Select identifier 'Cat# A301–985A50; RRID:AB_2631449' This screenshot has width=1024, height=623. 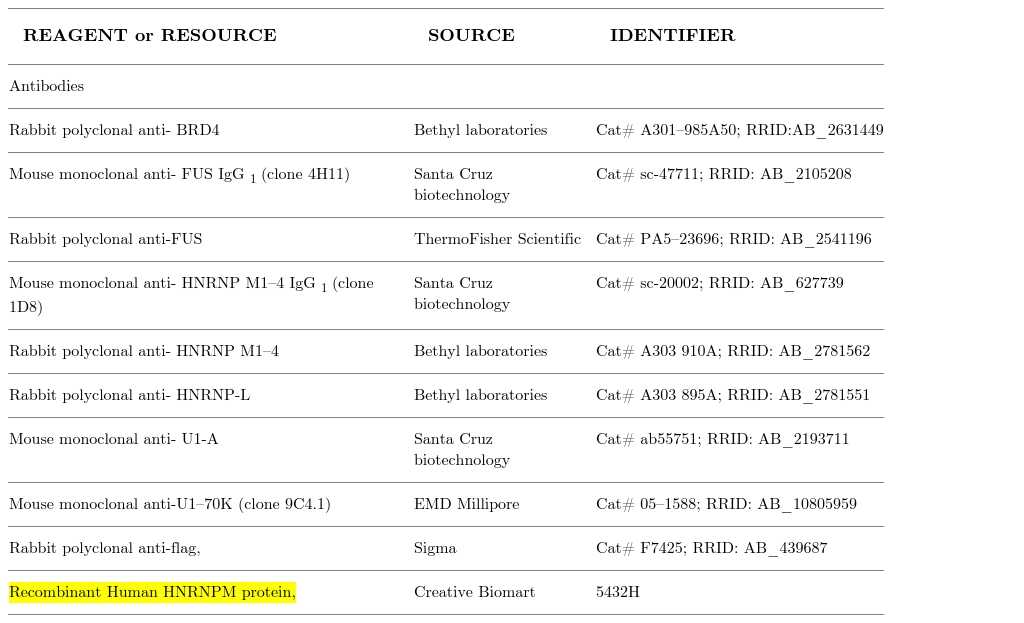[740, 130]
